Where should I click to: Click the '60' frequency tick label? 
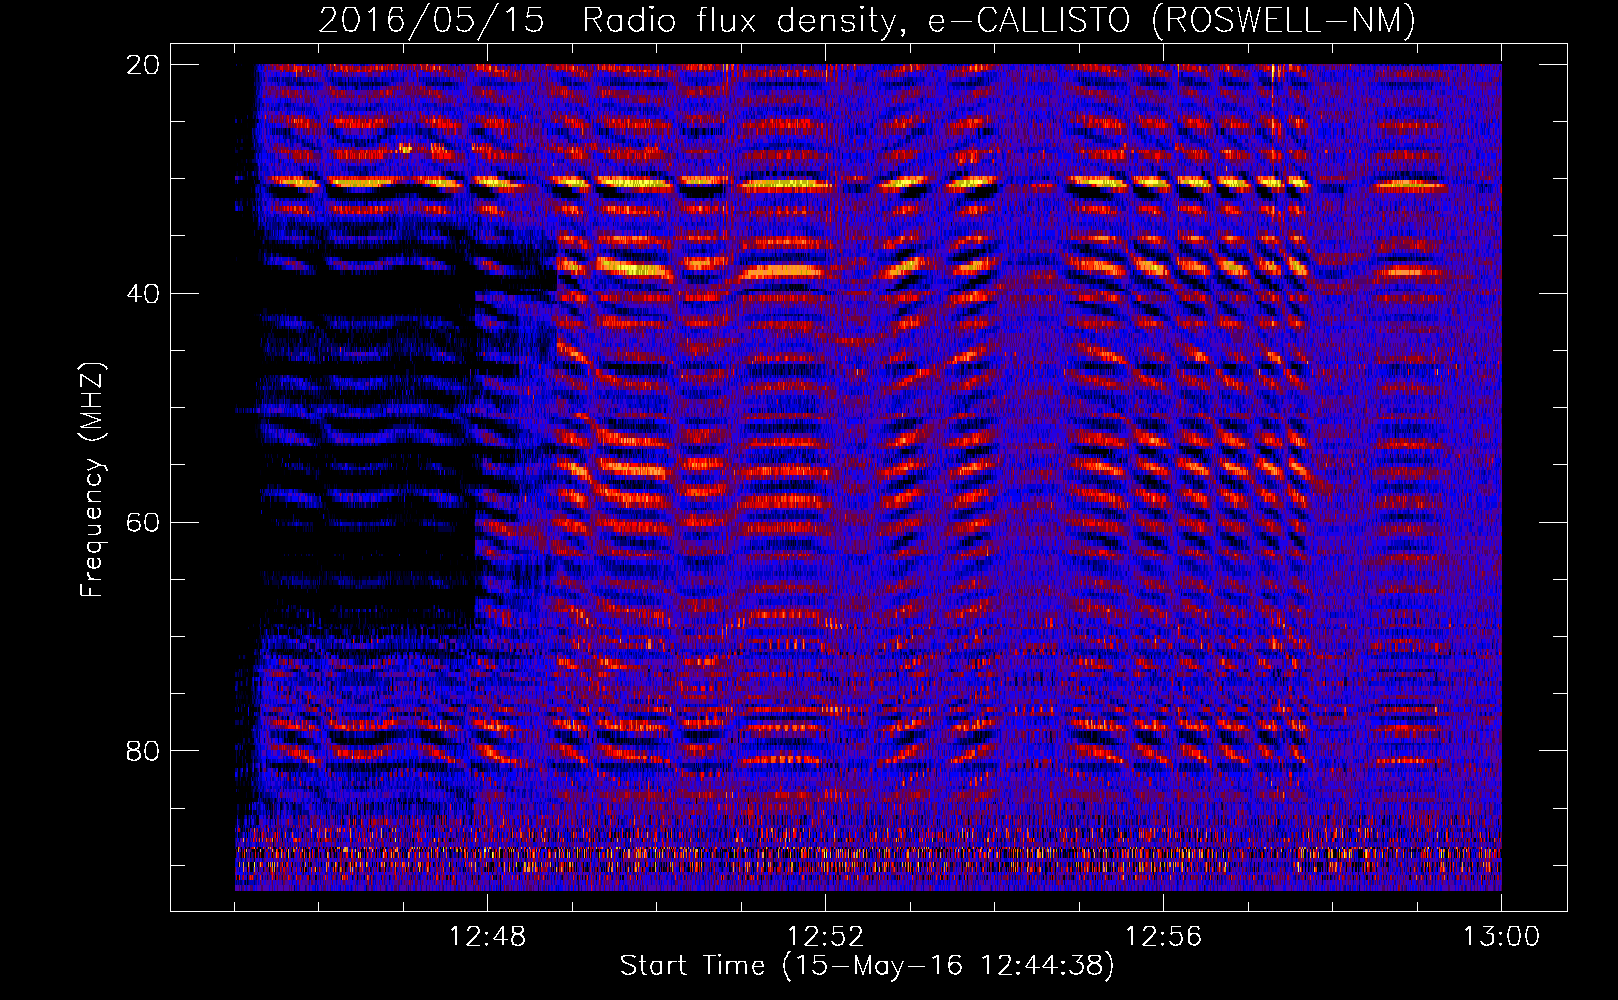point(142,522)
